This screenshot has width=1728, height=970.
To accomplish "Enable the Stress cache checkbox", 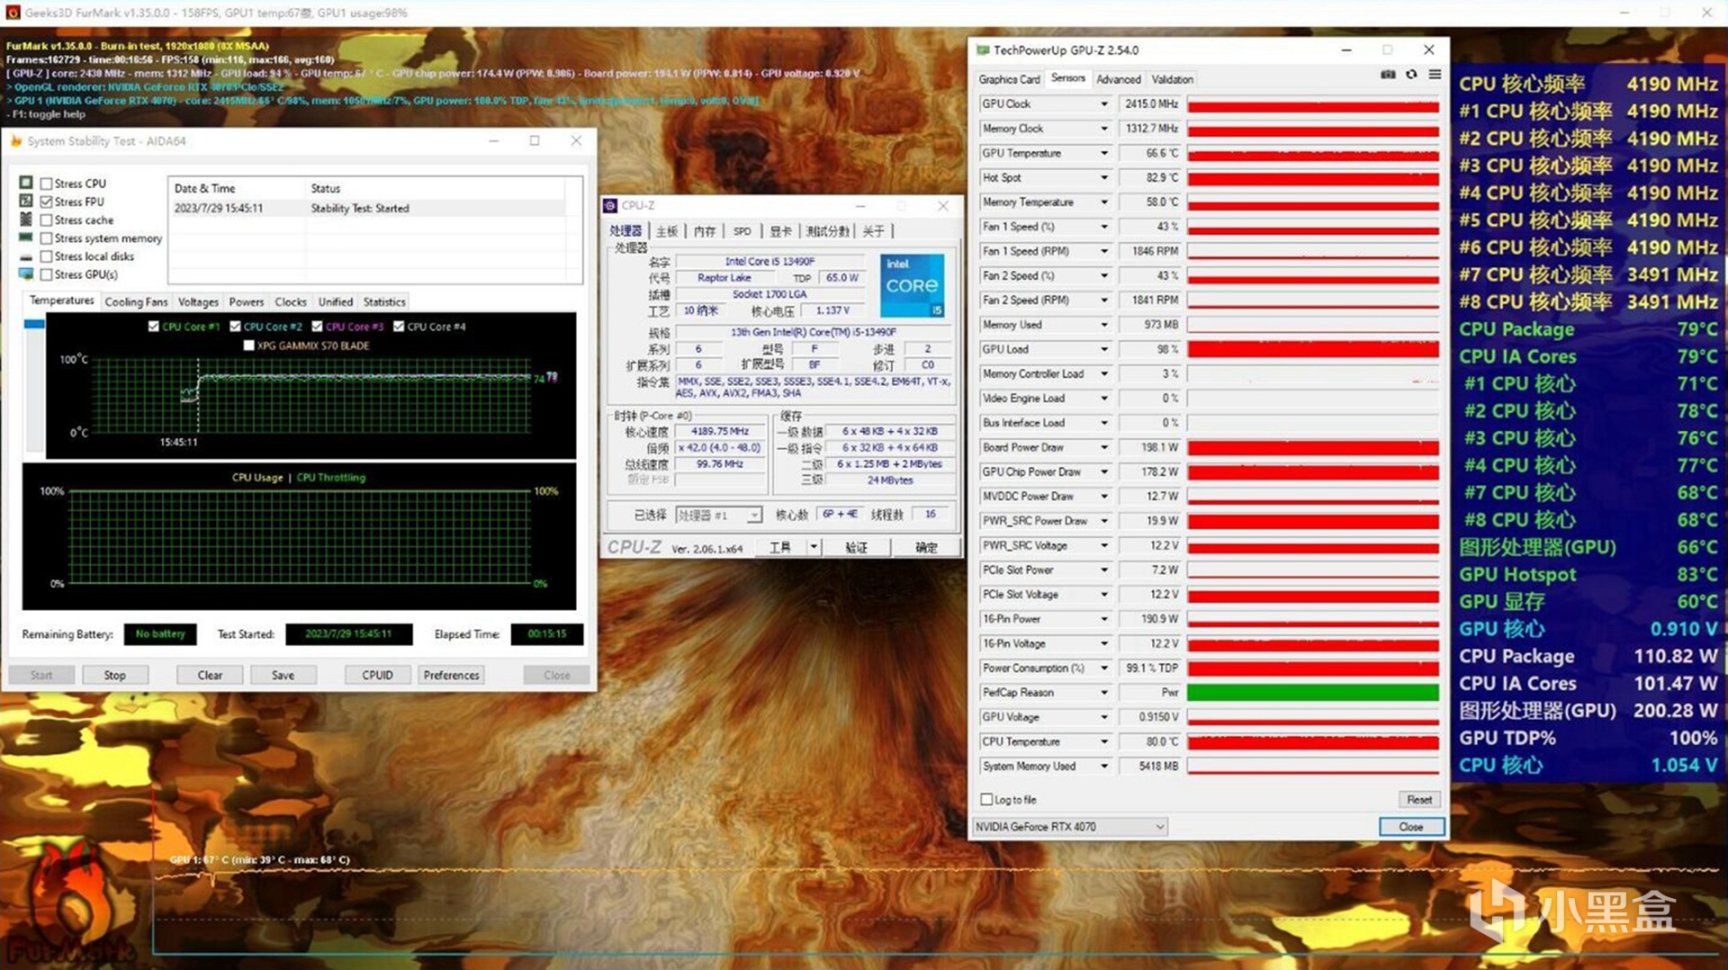I will [x=46, y=220].
